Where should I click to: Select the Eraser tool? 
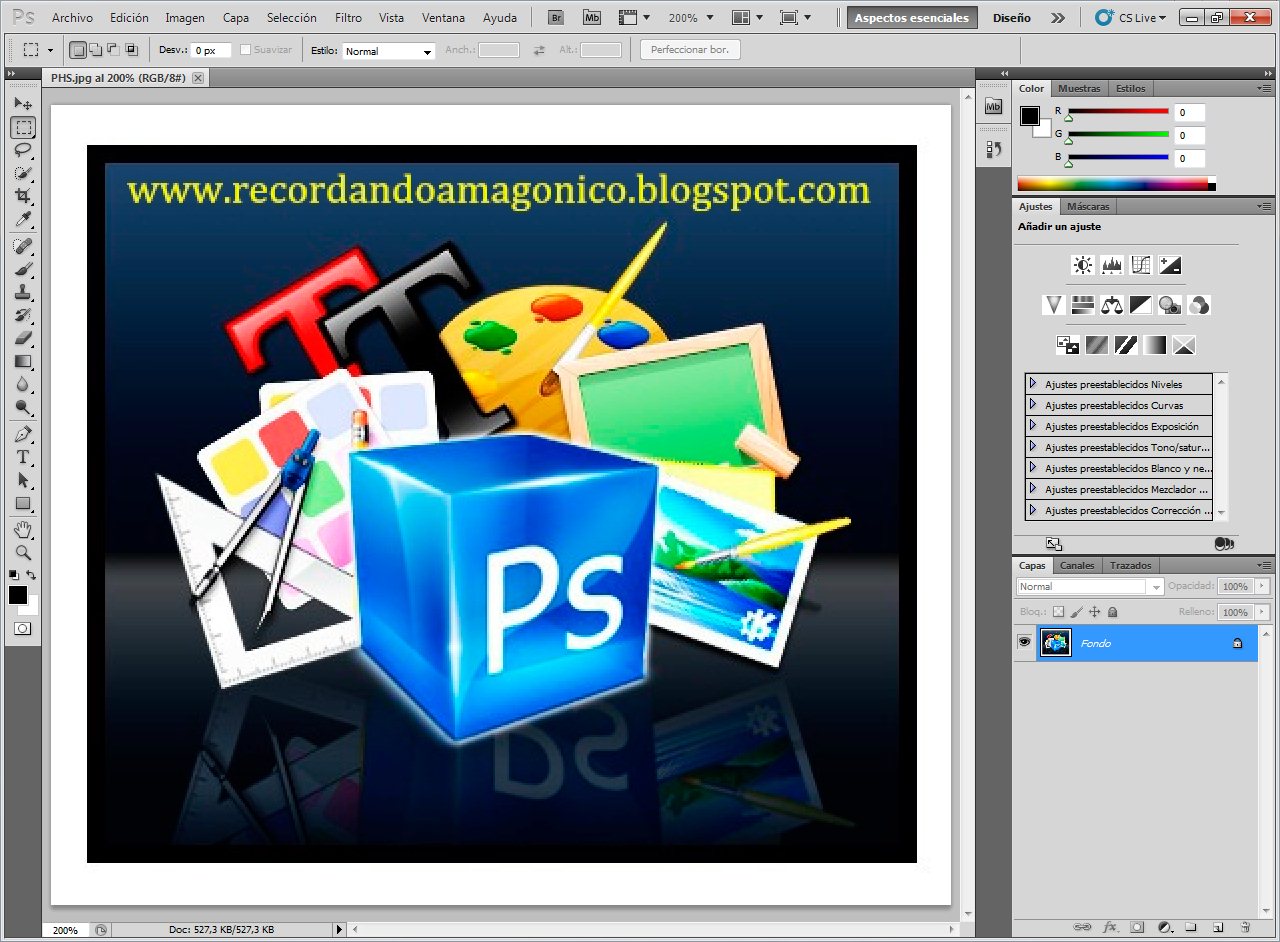pos(23,338)
